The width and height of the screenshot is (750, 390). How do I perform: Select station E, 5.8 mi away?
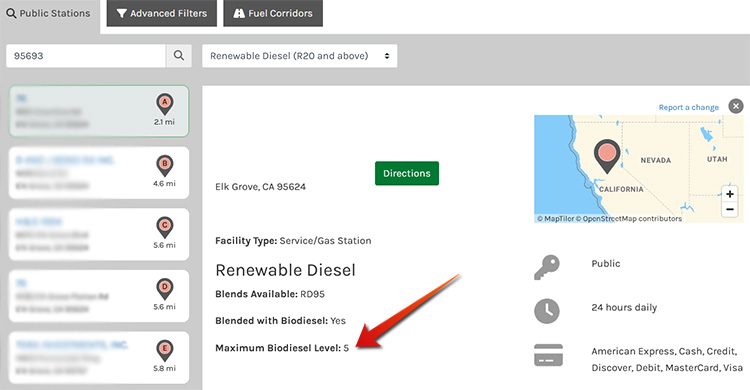click(x=99, y=357)
